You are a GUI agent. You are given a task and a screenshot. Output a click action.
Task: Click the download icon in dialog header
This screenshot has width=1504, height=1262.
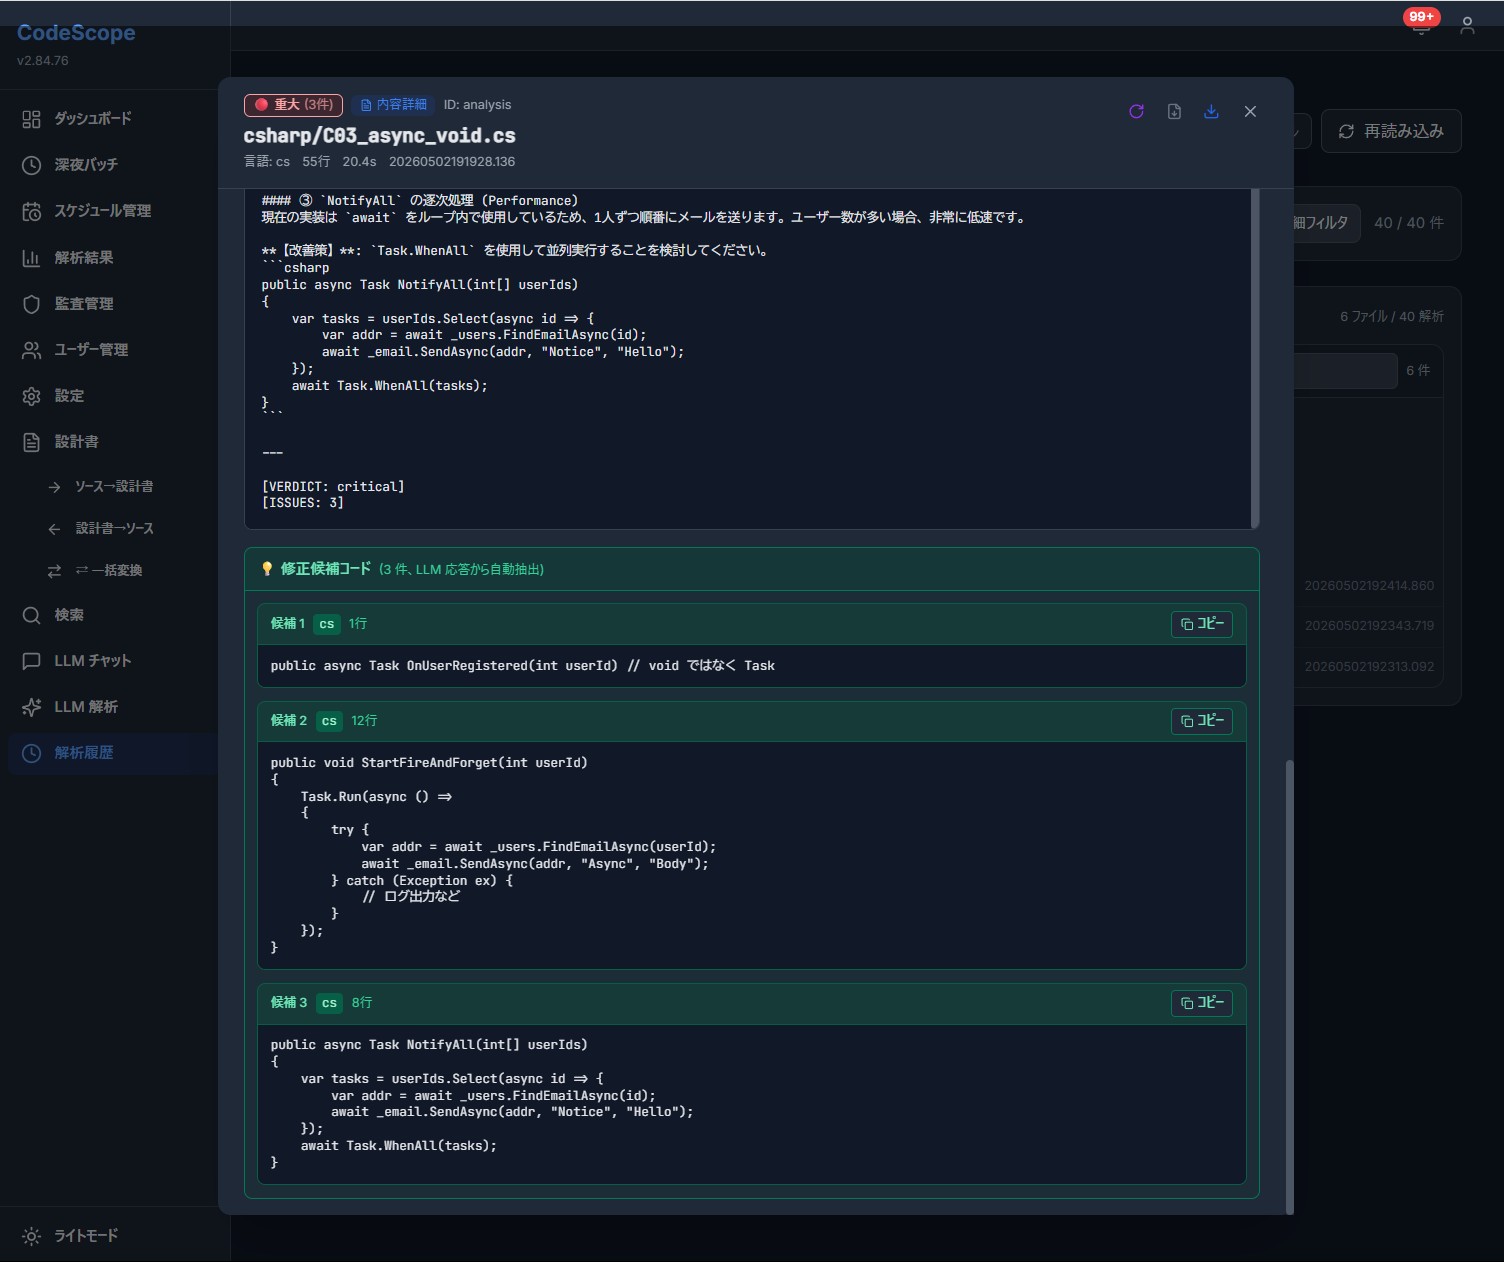tap(1211, 112)
